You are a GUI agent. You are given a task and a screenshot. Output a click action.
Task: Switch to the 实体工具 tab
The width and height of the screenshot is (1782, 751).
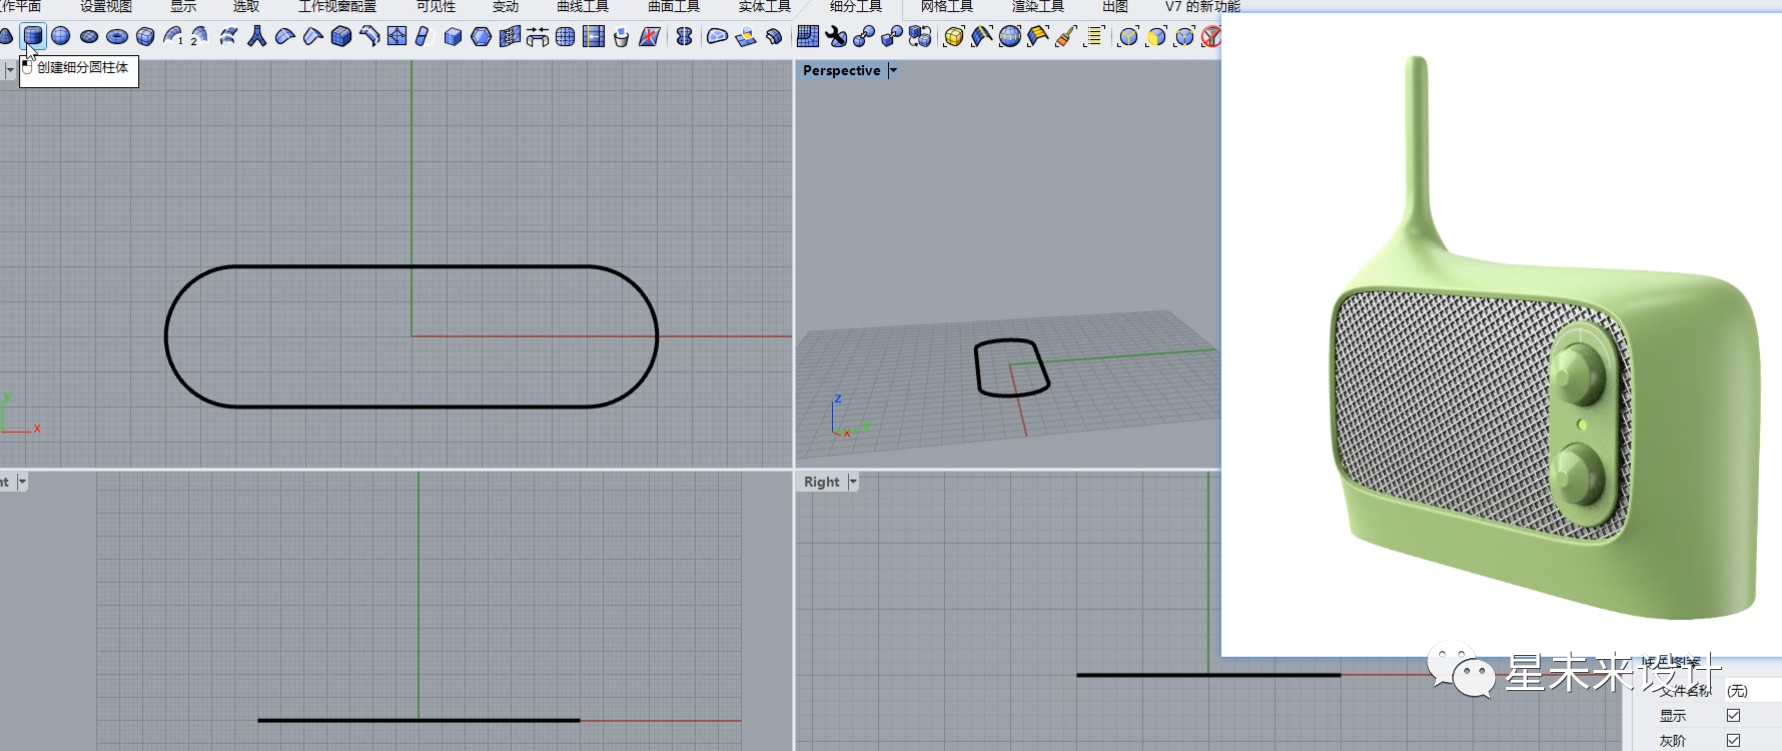coord(765,7)
